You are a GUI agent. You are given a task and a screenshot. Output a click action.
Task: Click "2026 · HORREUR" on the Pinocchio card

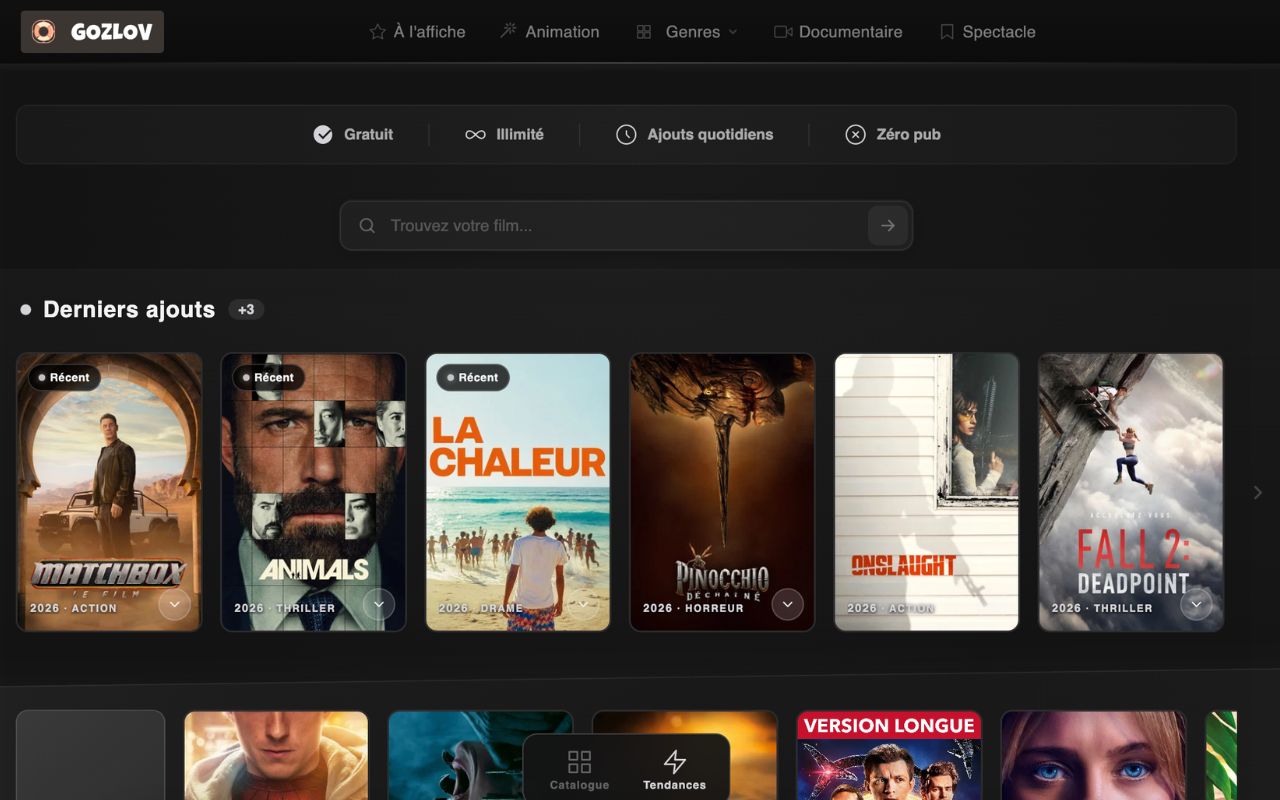[x=693, y=608]
